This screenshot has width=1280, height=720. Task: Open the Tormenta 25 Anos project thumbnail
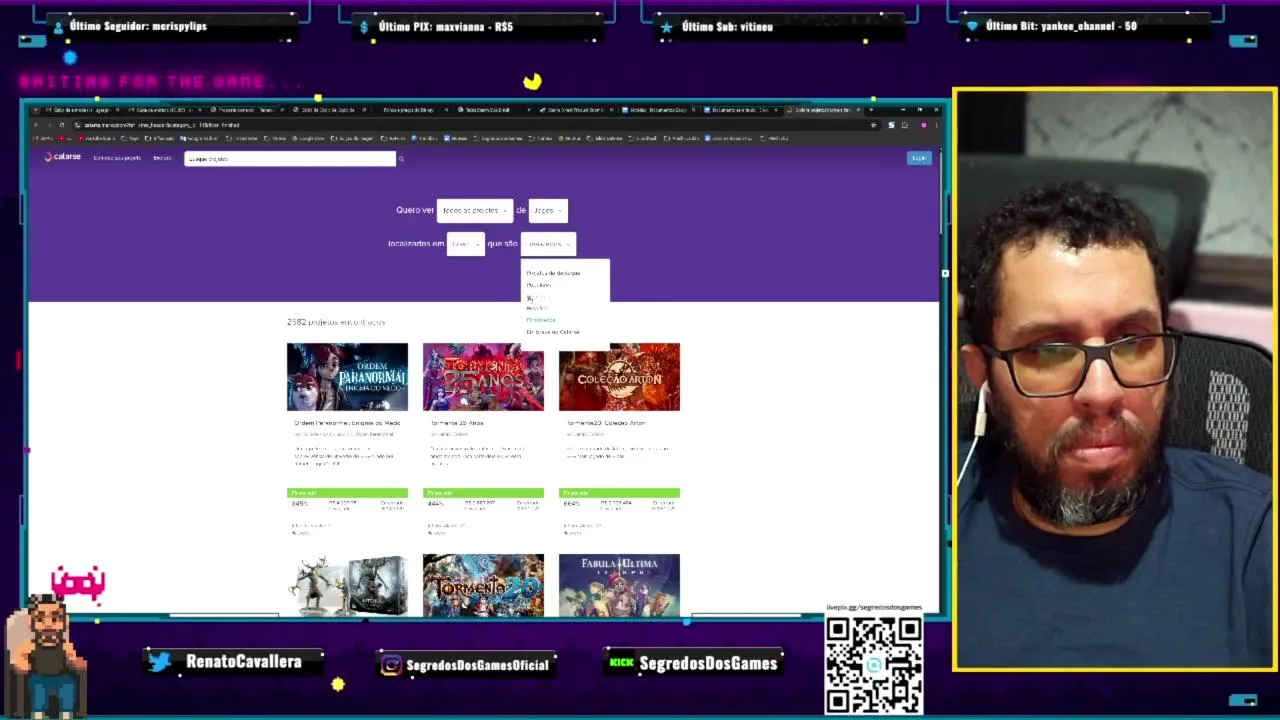tap(483, 377)
